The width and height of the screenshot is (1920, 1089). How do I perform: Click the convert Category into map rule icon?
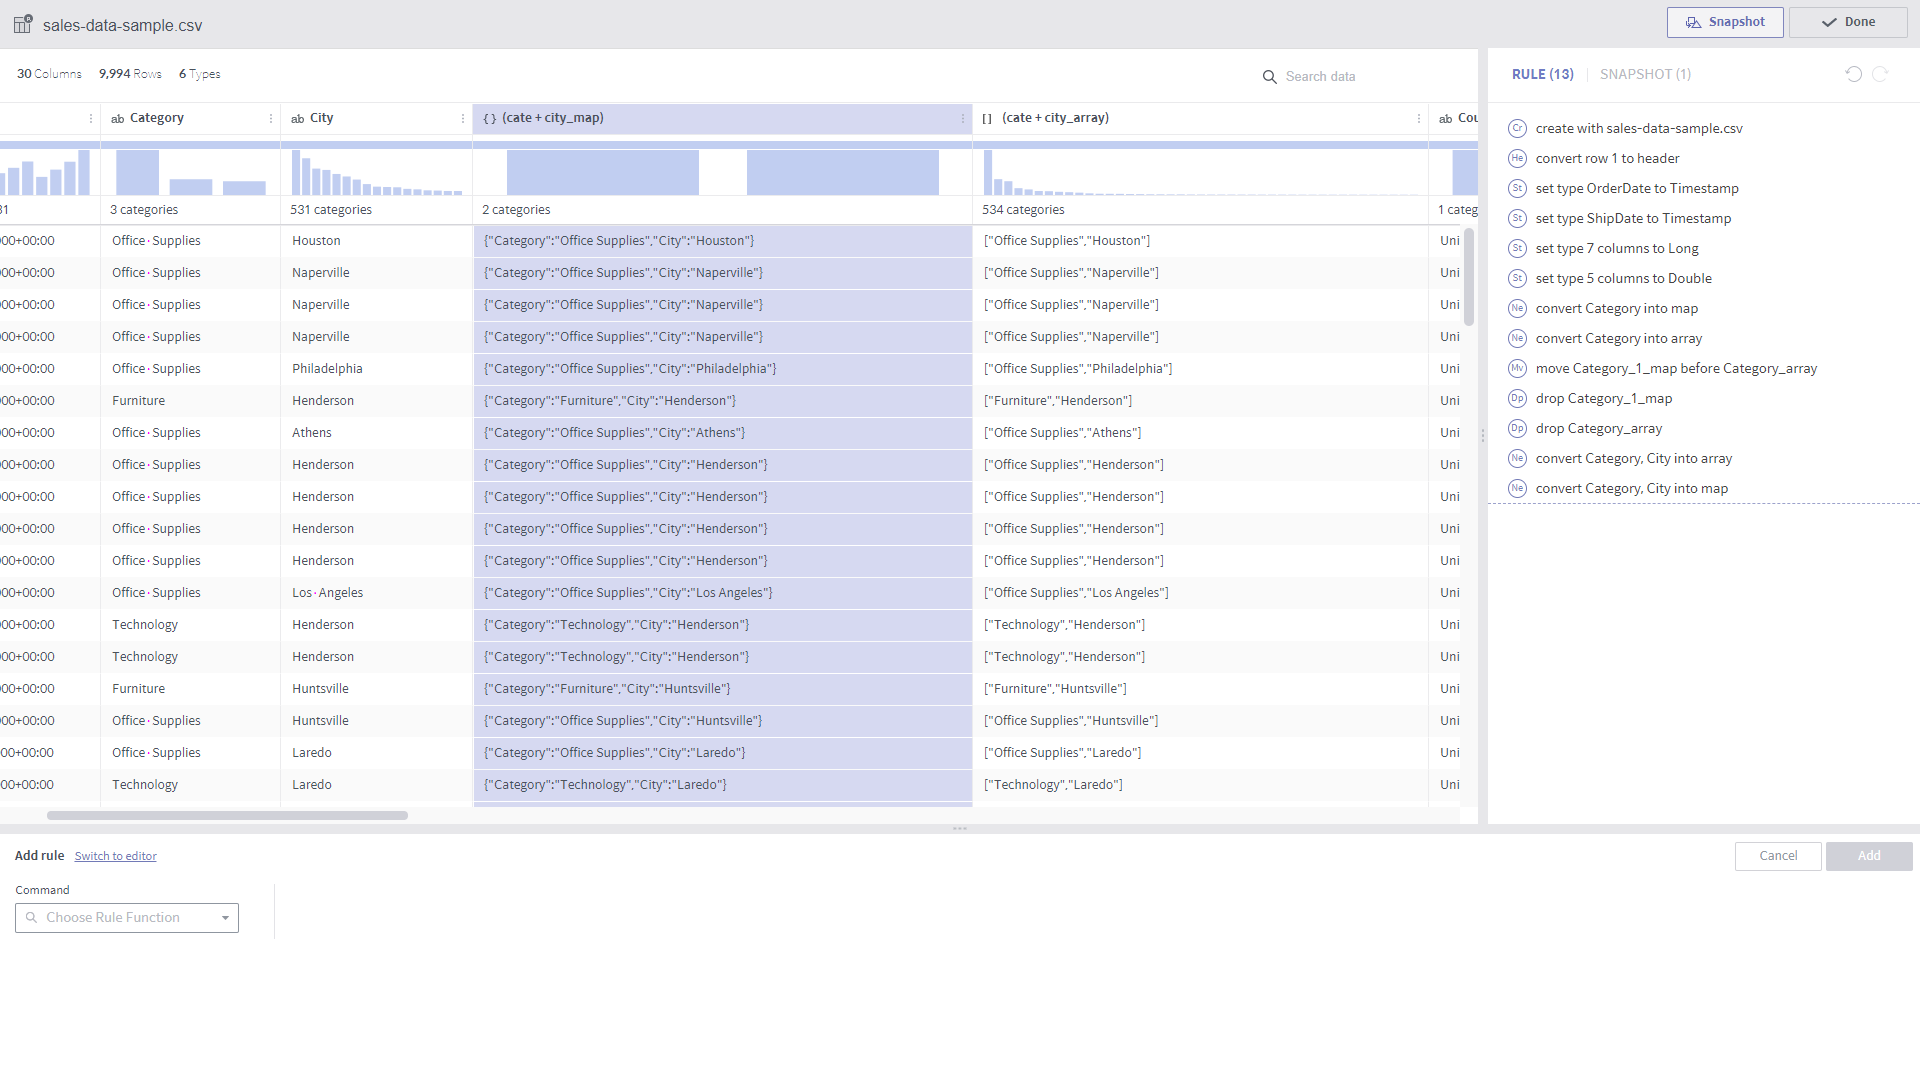pos(1518,307)
